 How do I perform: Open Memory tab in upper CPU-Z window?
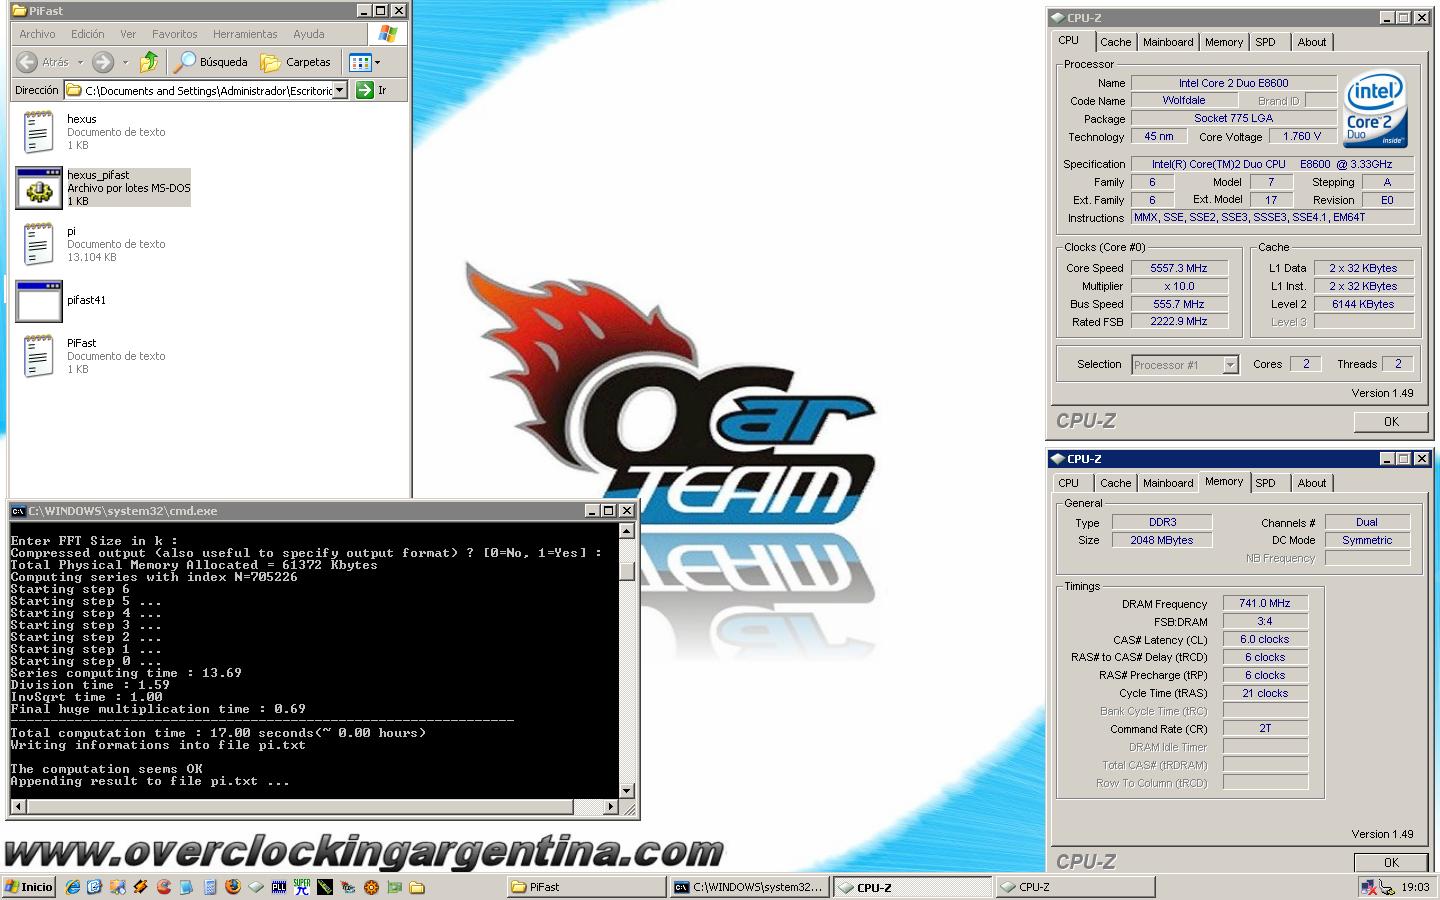(1224, 42)
